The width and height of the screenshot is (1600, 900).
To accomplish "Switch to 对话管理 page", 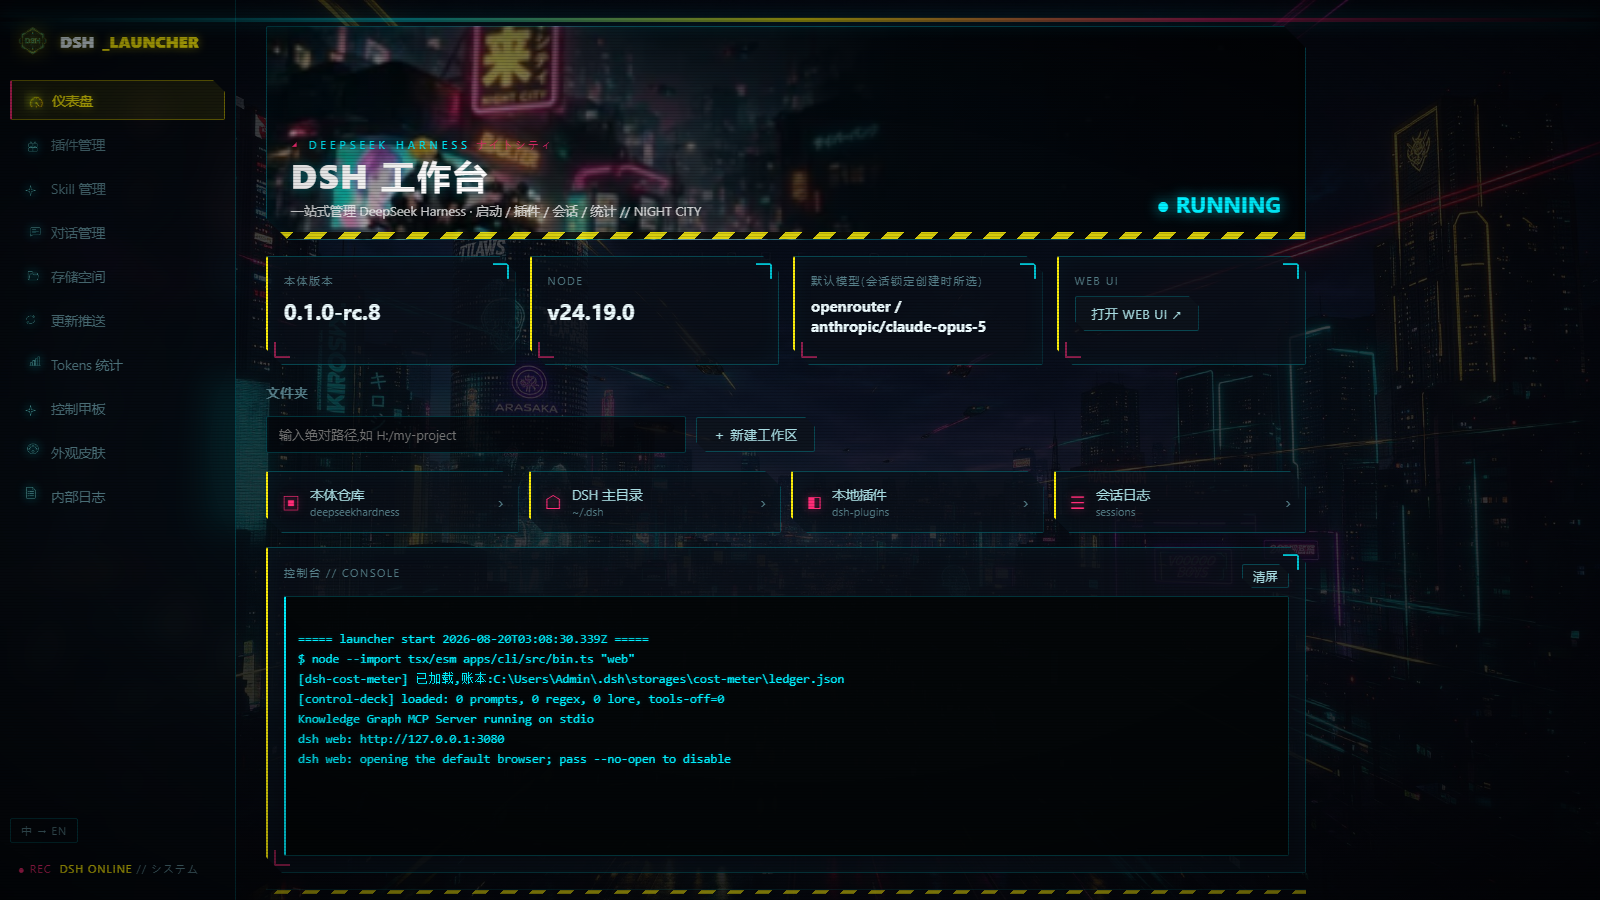I will point(117,233).
